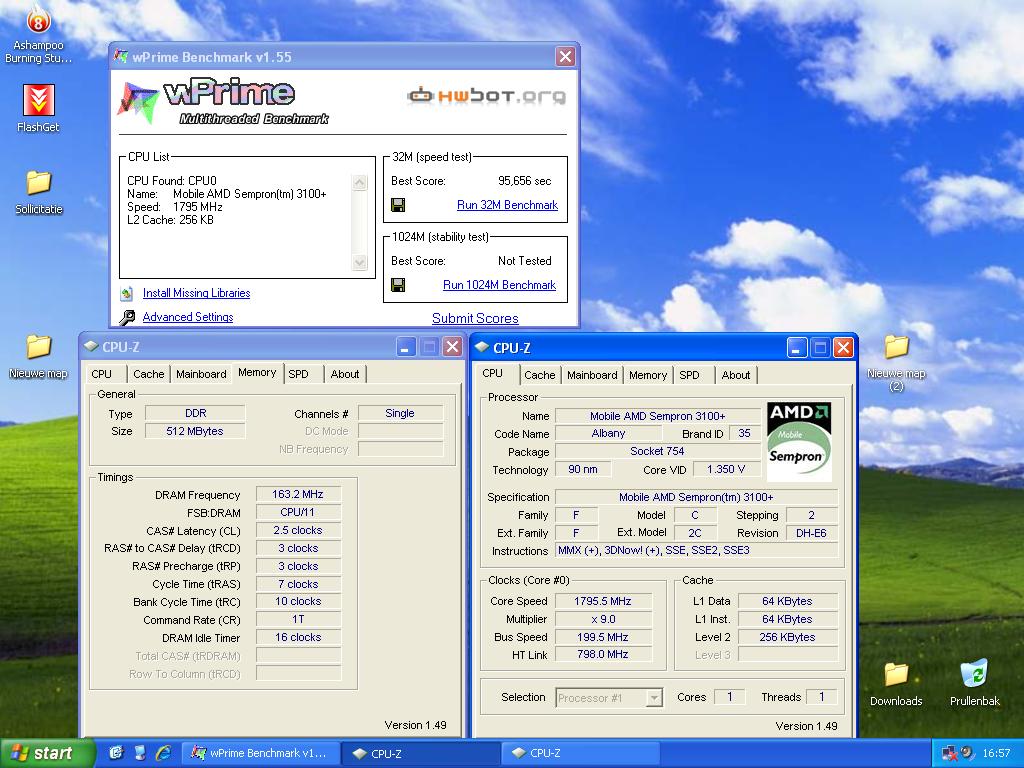
Task: Click the network tray icon
Action: 948,754
